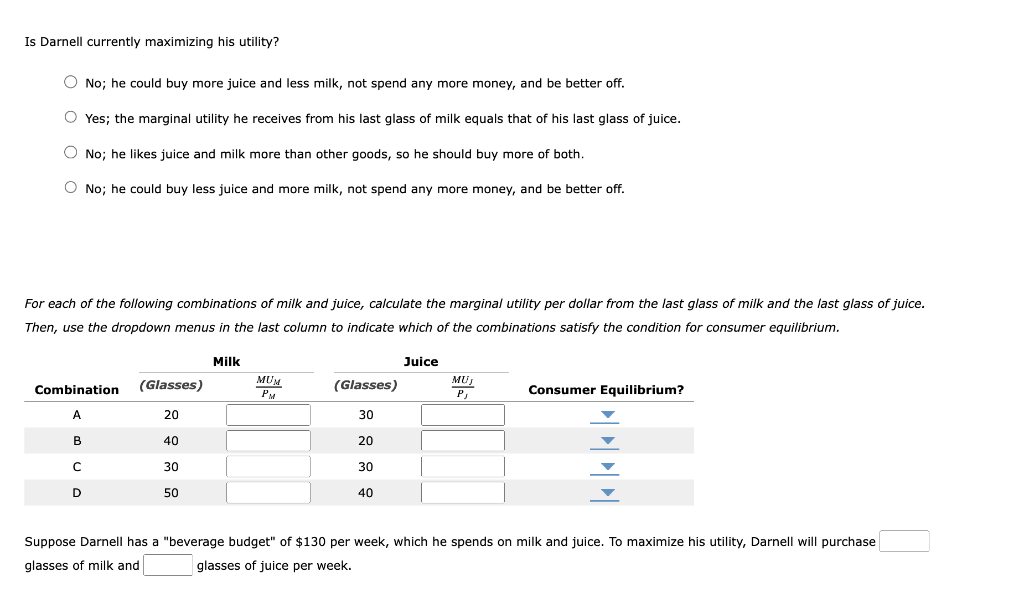Select the first 'No; he could buy more juice' option
Image resolution: width=1024 pixels, height=598 pixels.
[x=70, y=82]
